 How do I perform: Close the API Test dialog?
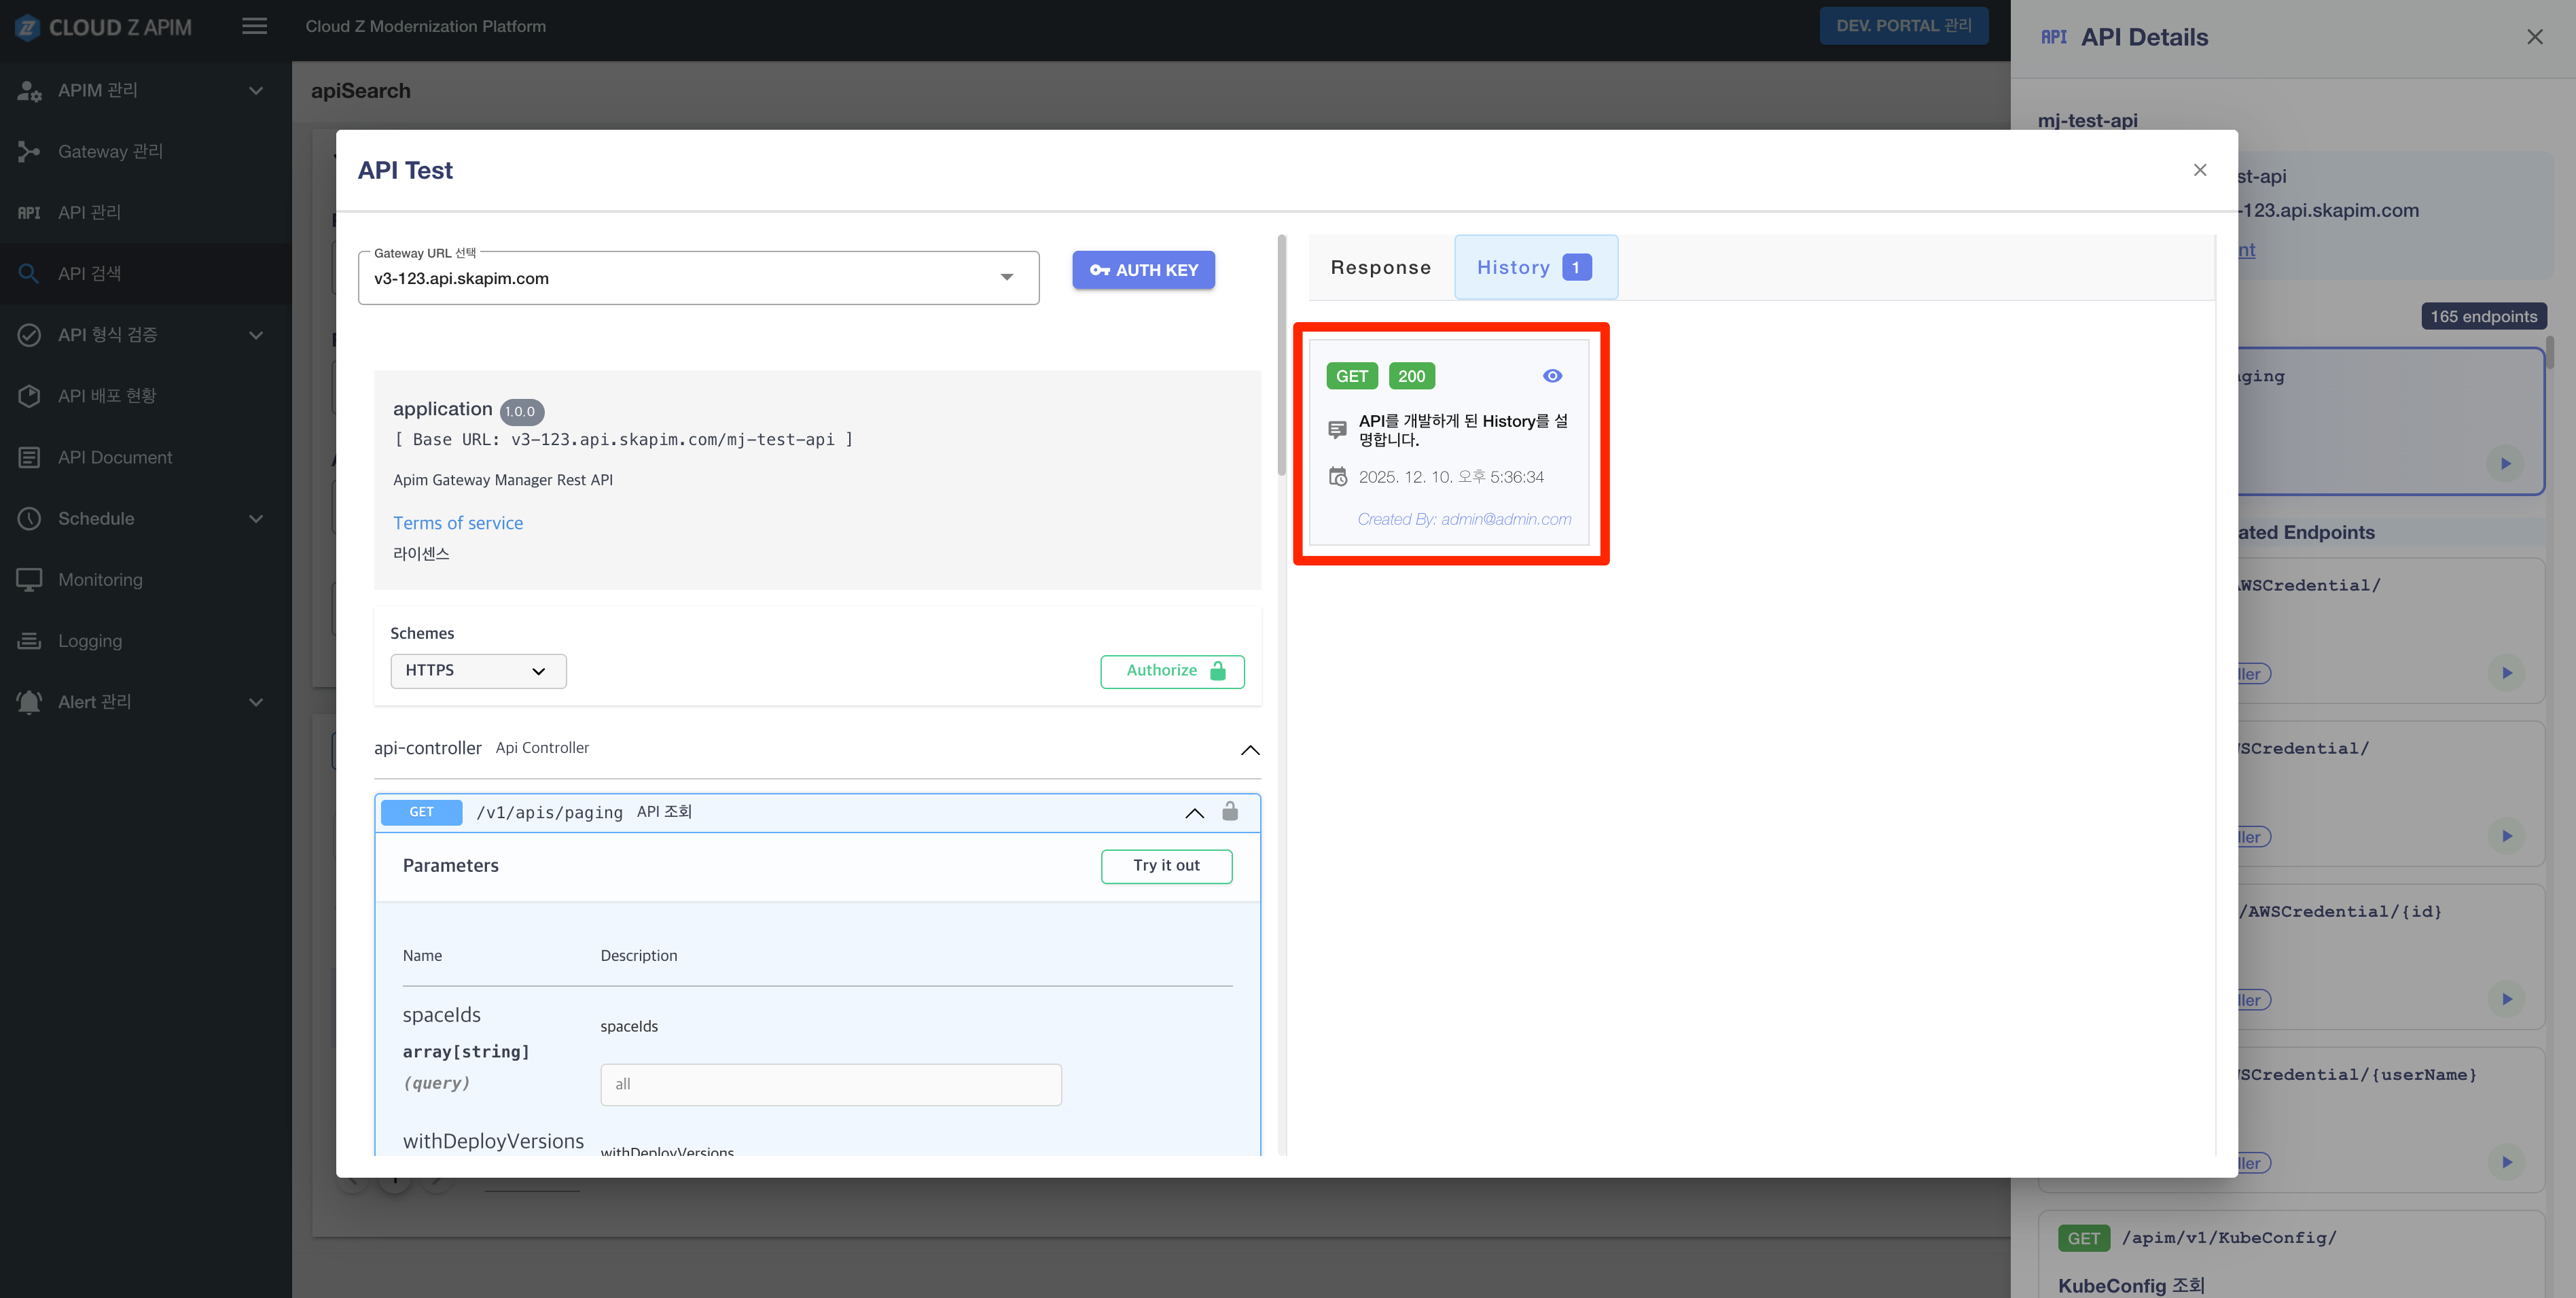2200,170
